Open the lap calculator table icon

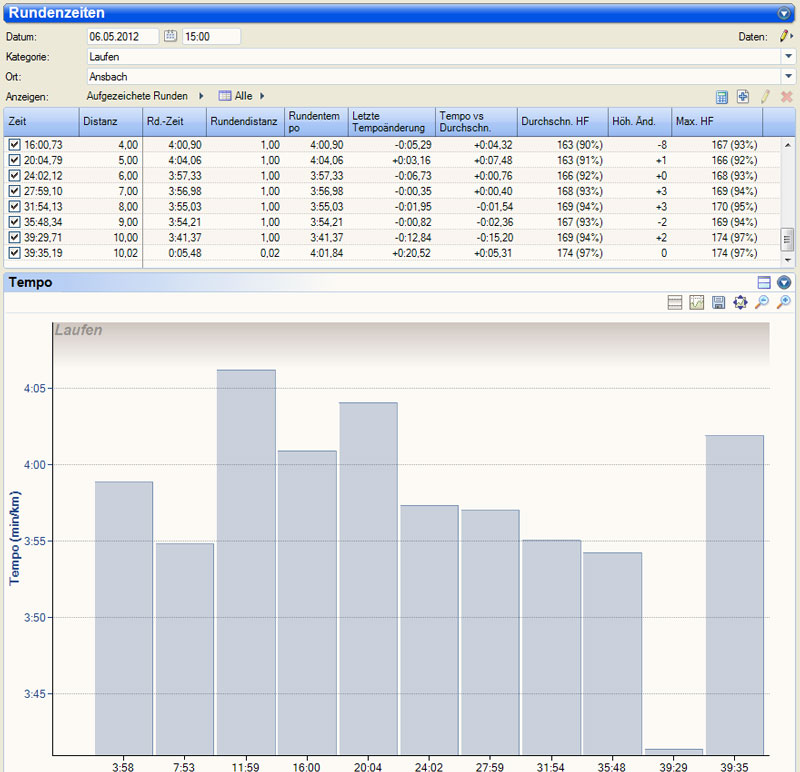721,96
